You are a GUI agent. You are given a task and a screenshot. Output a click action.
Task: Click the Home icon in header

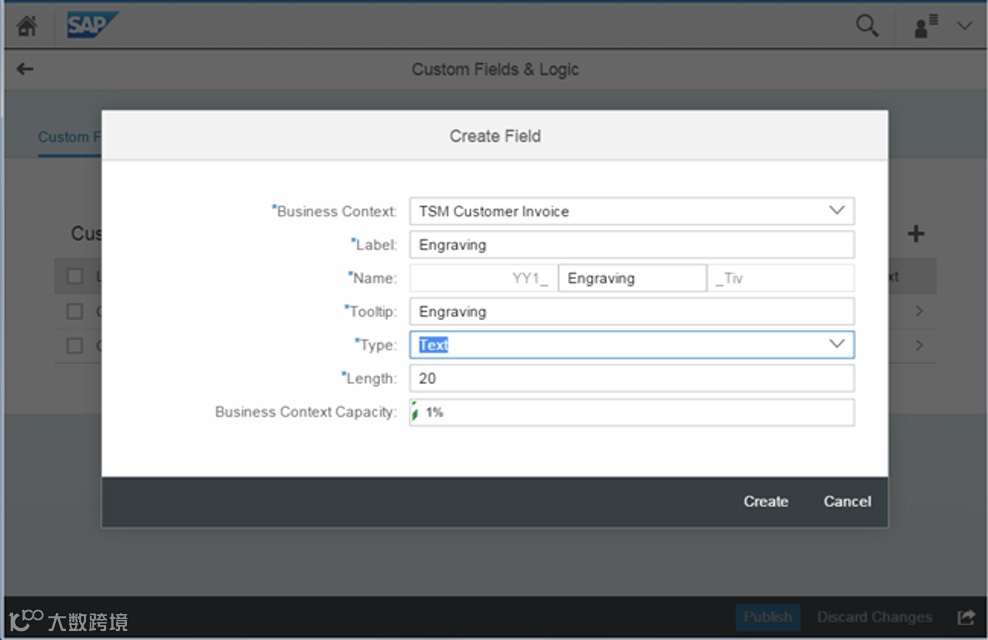pyautogui.click(x=27, y=26)
